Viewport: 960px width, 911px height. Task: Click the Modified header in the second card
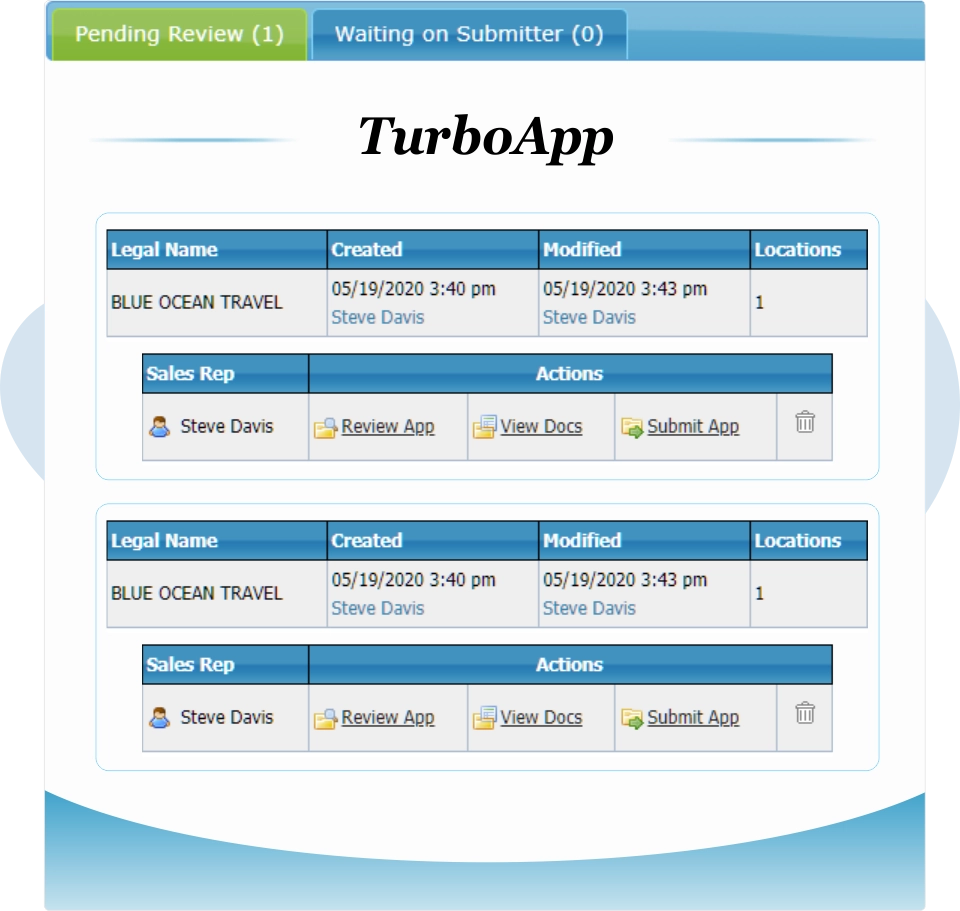644,541
